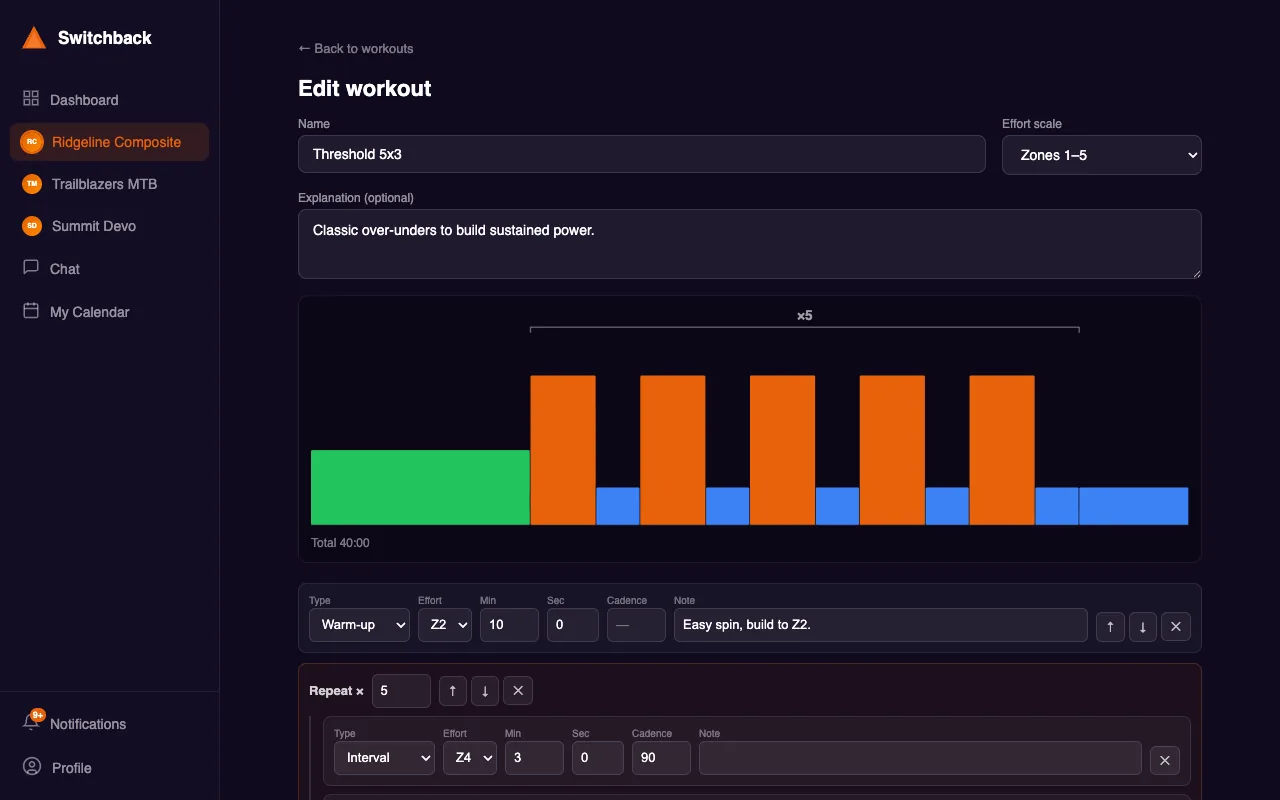Image resolution: width=1280 pixels, height=800 pixels.
Task: Open the Effort scale dropdown
Action: click(x=1102, y=155)
